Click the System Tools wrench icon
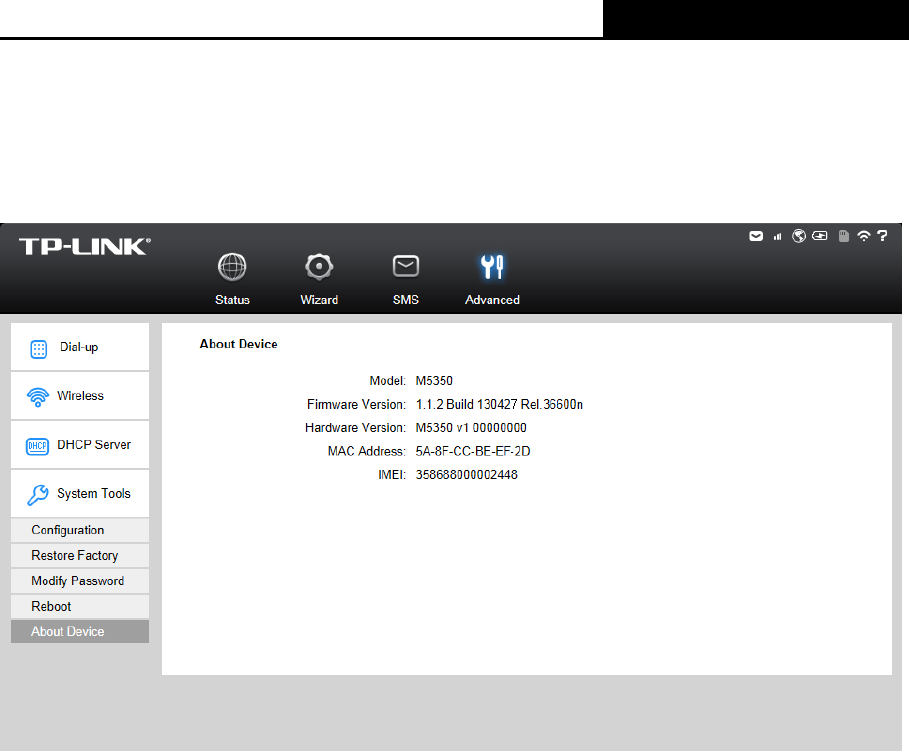909x751 pixels. click(x=38, y=495)
